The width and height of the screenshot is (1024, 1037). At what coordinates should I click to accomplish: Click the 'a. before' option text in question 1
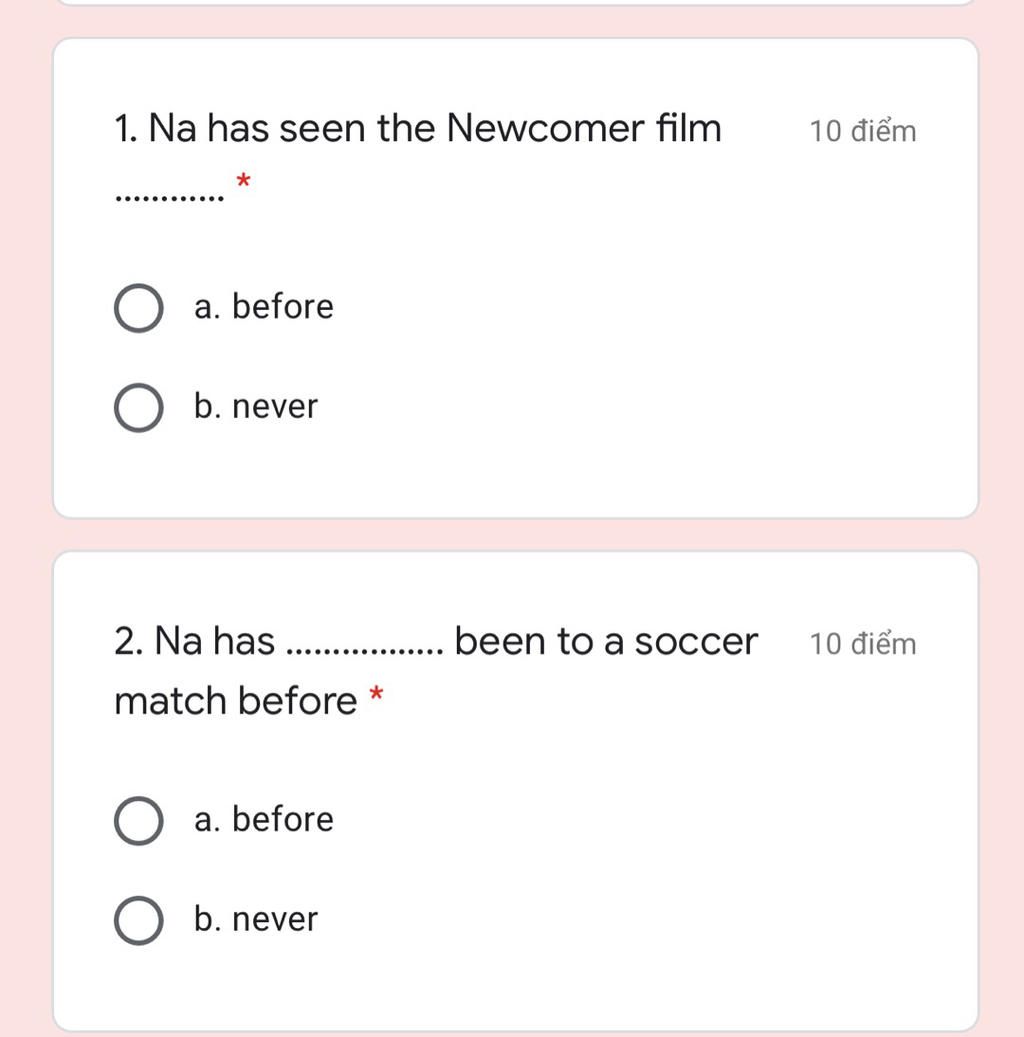click(264, 307)
